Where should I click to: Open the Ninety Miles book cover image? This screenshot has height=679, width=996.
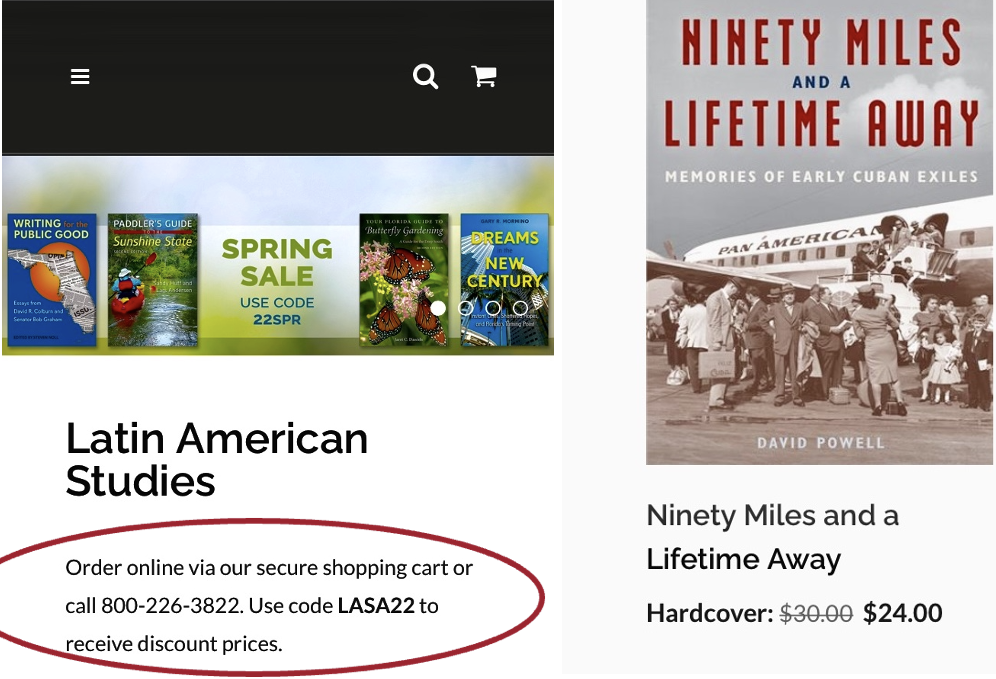[x=819, y=230]
